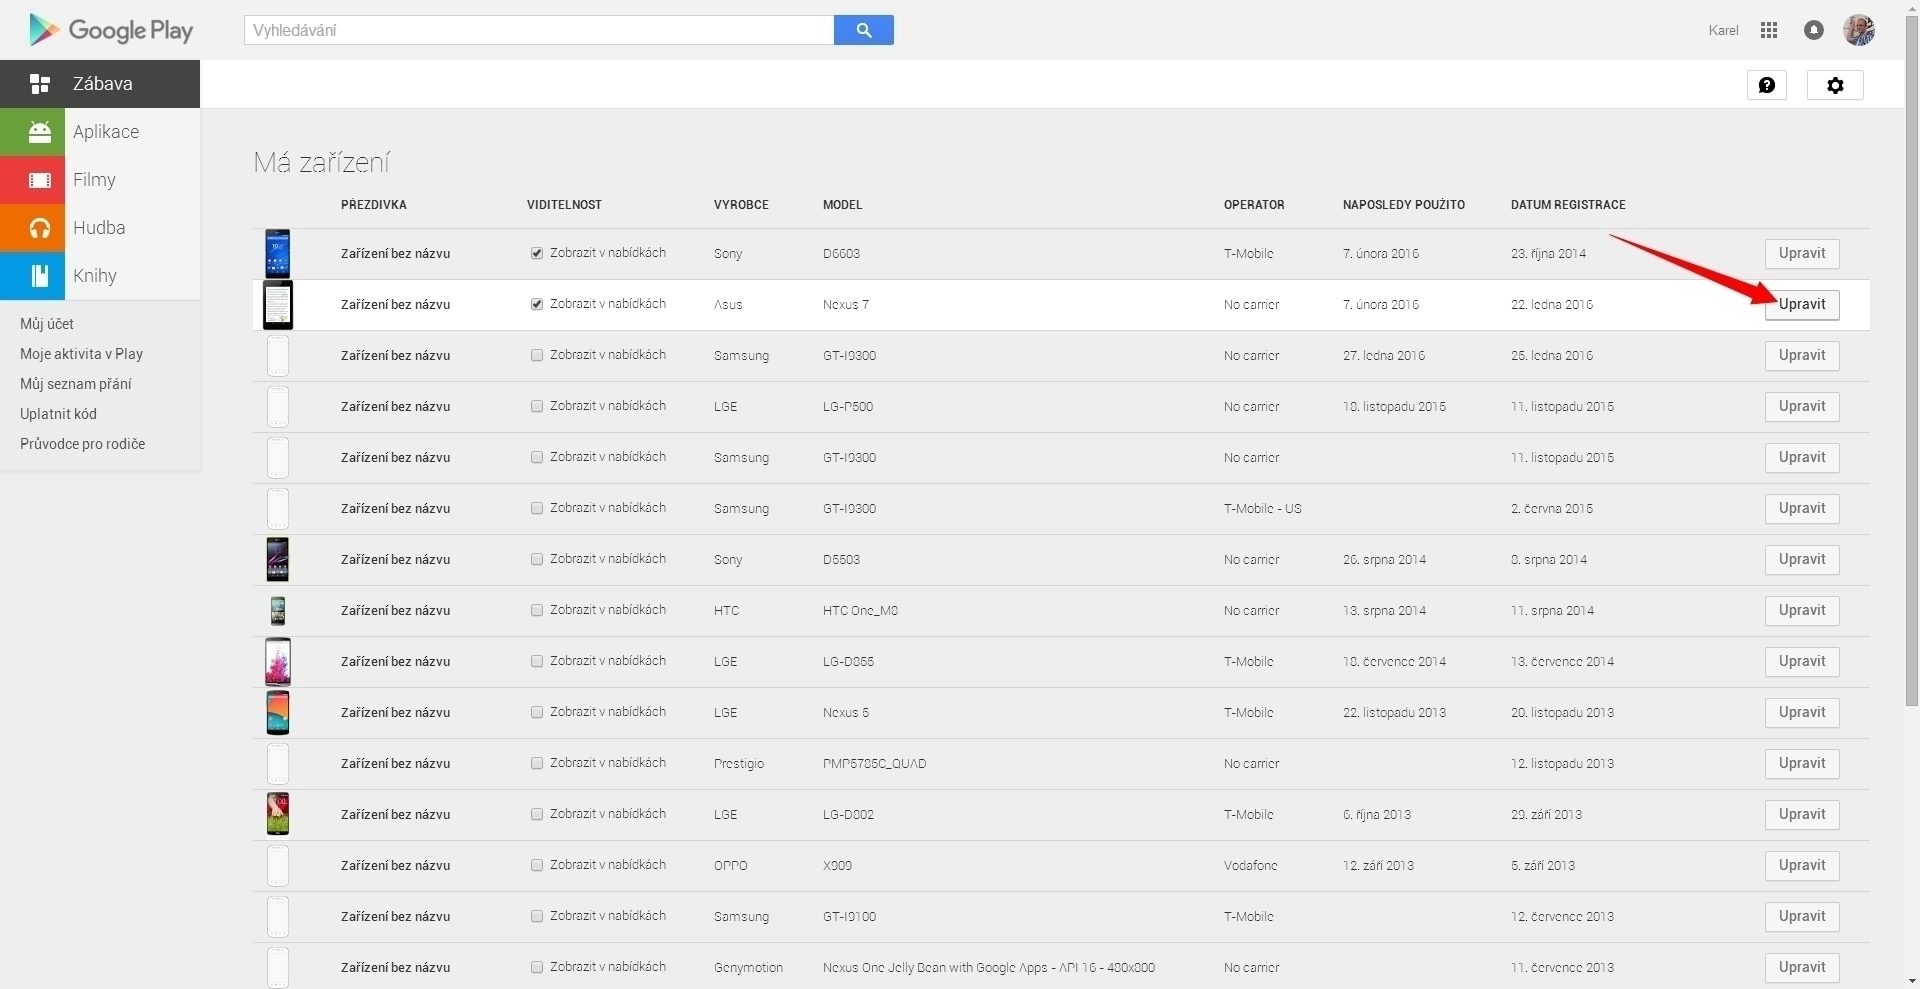1920x989 pixels.
Task: Open help question mark button
Action: pyautogui.click(x=1767, y=85)
